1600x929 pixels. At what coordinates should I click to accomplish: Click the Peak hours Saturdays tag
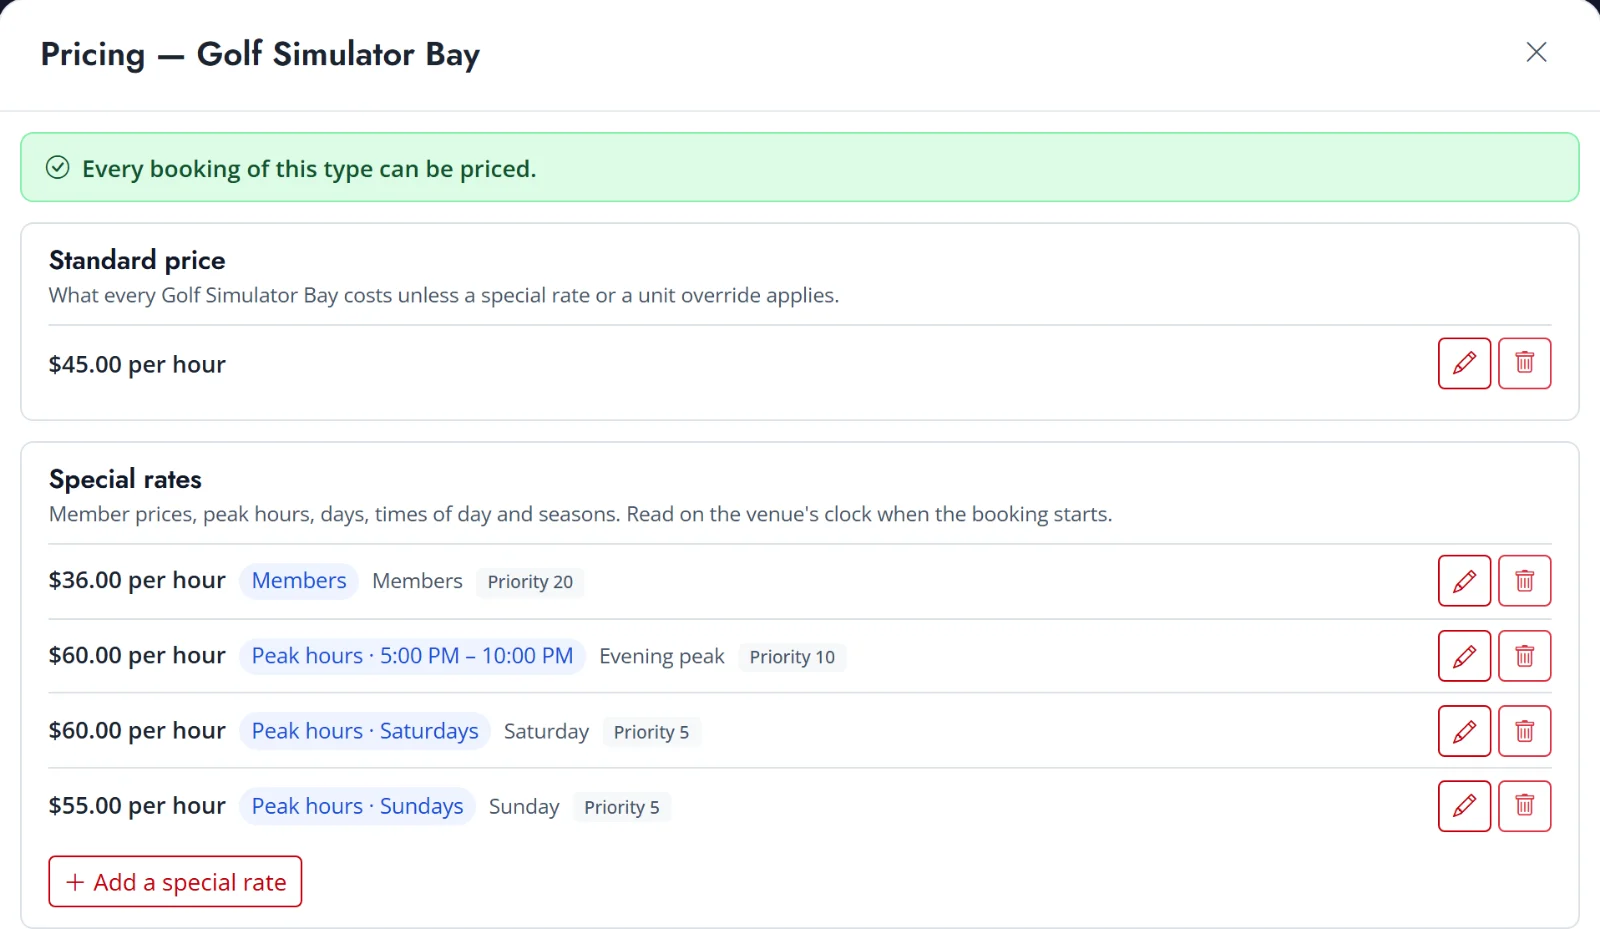pos(365,731)
